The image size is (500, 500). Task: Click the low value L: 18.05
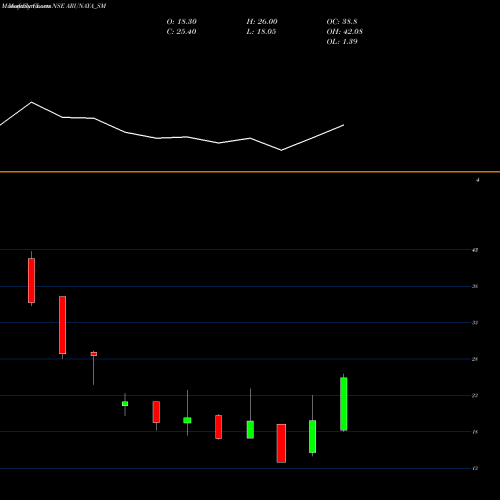(261, 32)
